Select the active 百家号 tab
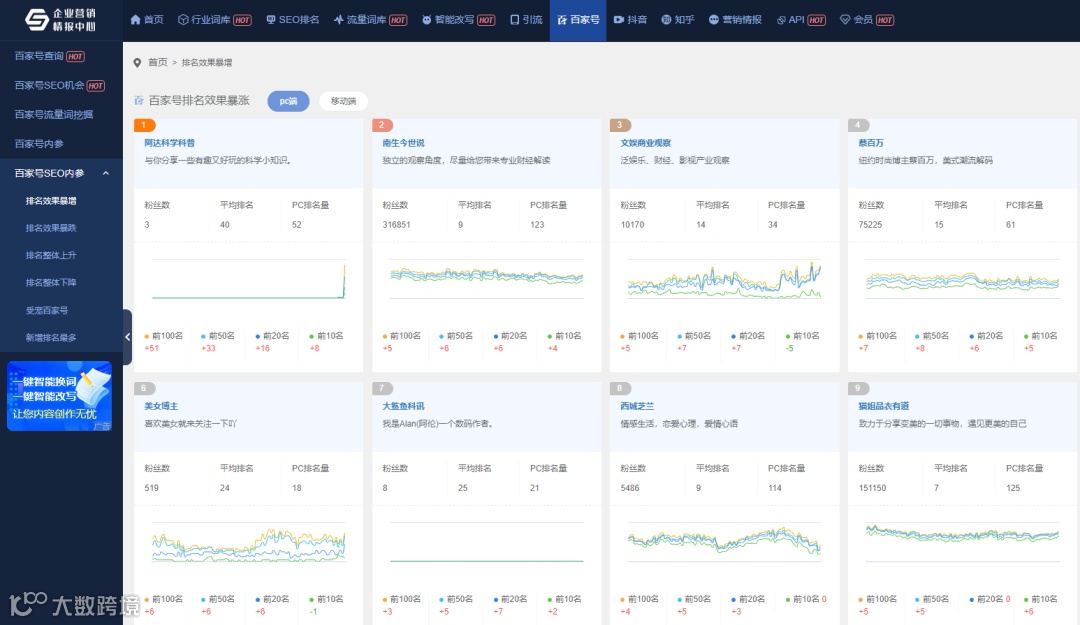The height and width of the screenshot is (625, 1080). 578,20
